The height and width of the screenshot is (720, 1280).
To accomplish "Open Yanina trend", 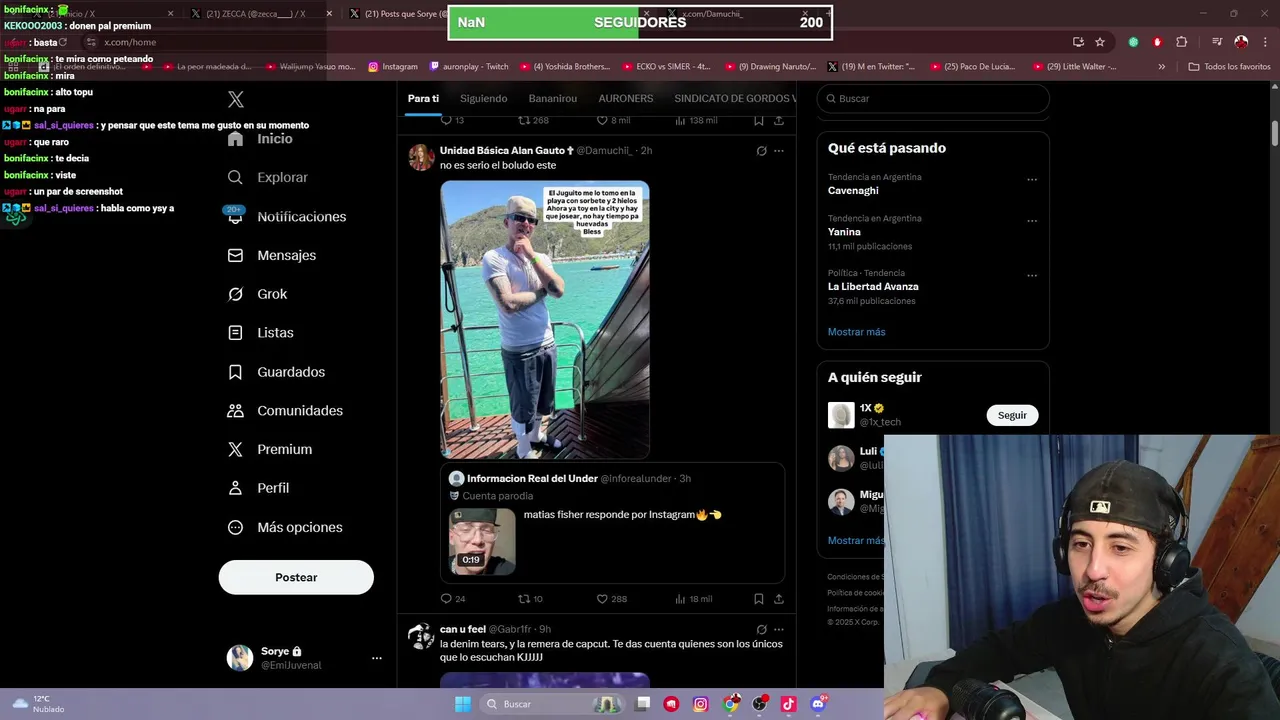I will point(844,231).
